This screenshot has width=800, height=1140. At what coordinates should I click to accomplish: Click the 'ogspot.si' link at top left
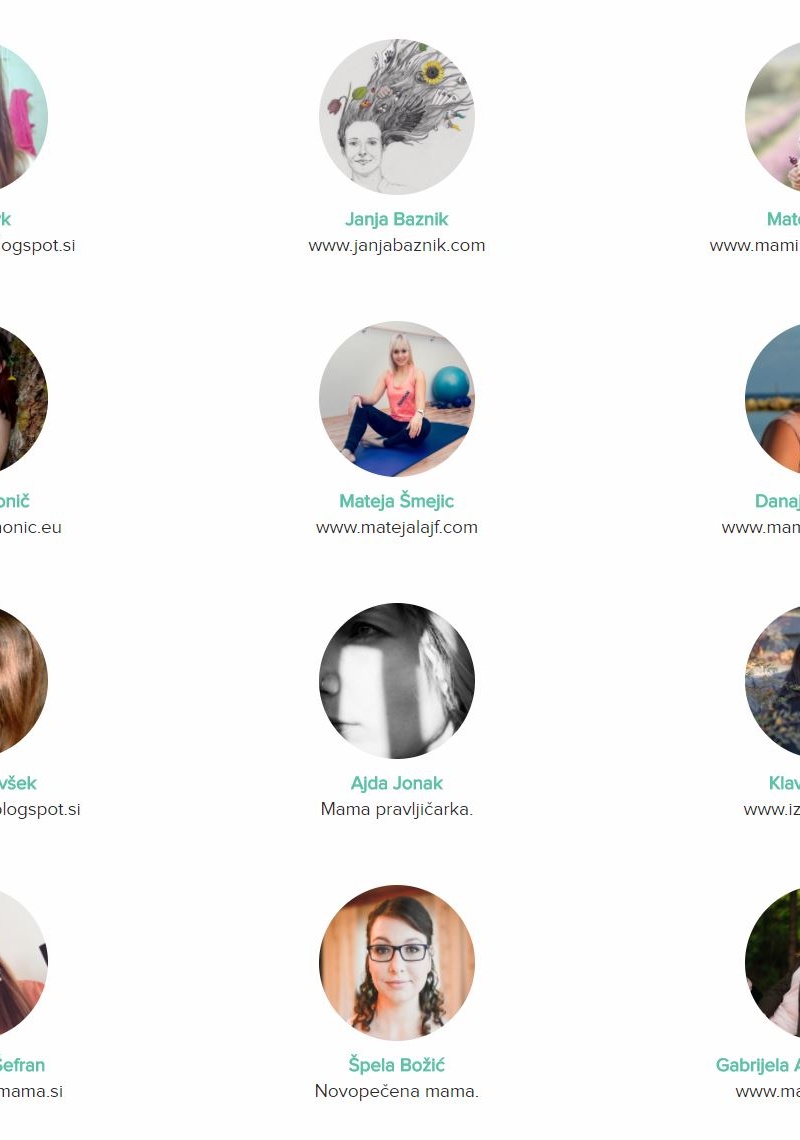pos(38,246)
